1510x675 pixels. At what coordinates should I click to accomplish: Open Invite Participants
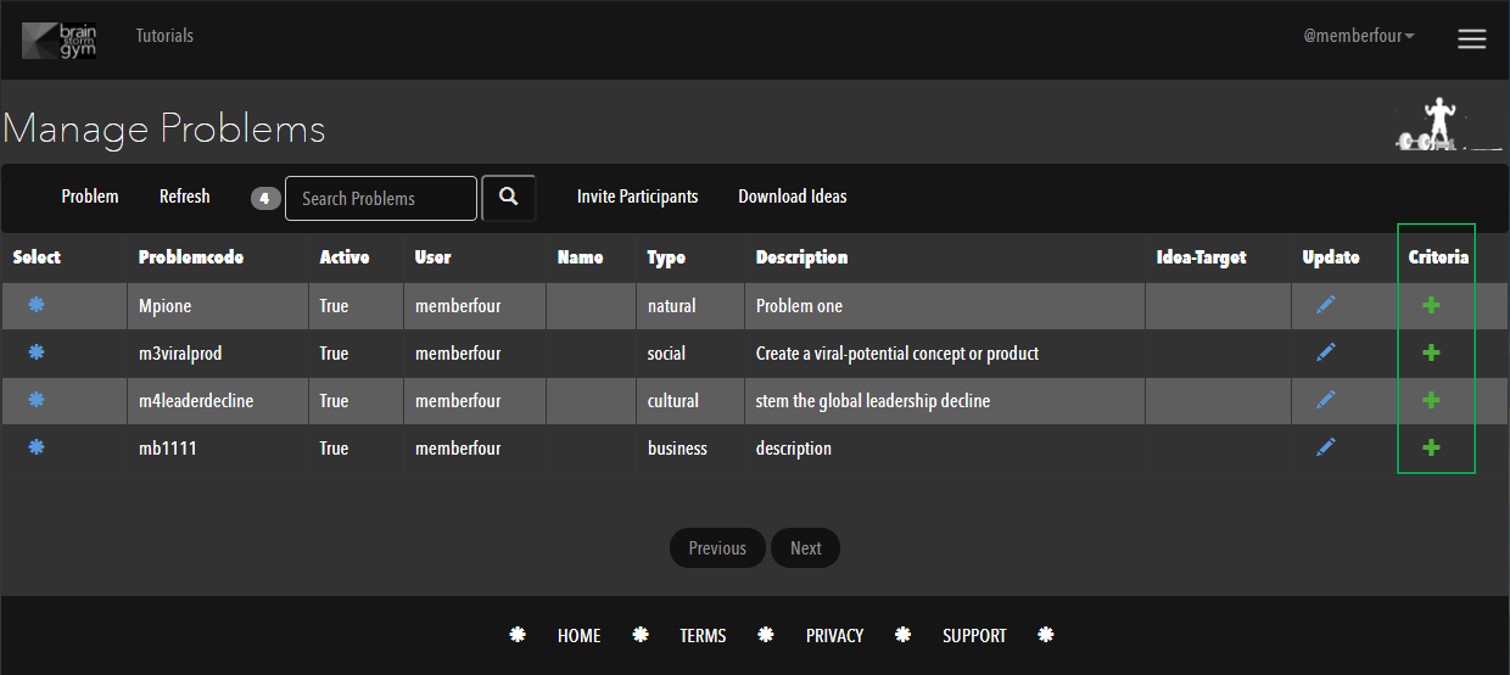pos(637,196)
